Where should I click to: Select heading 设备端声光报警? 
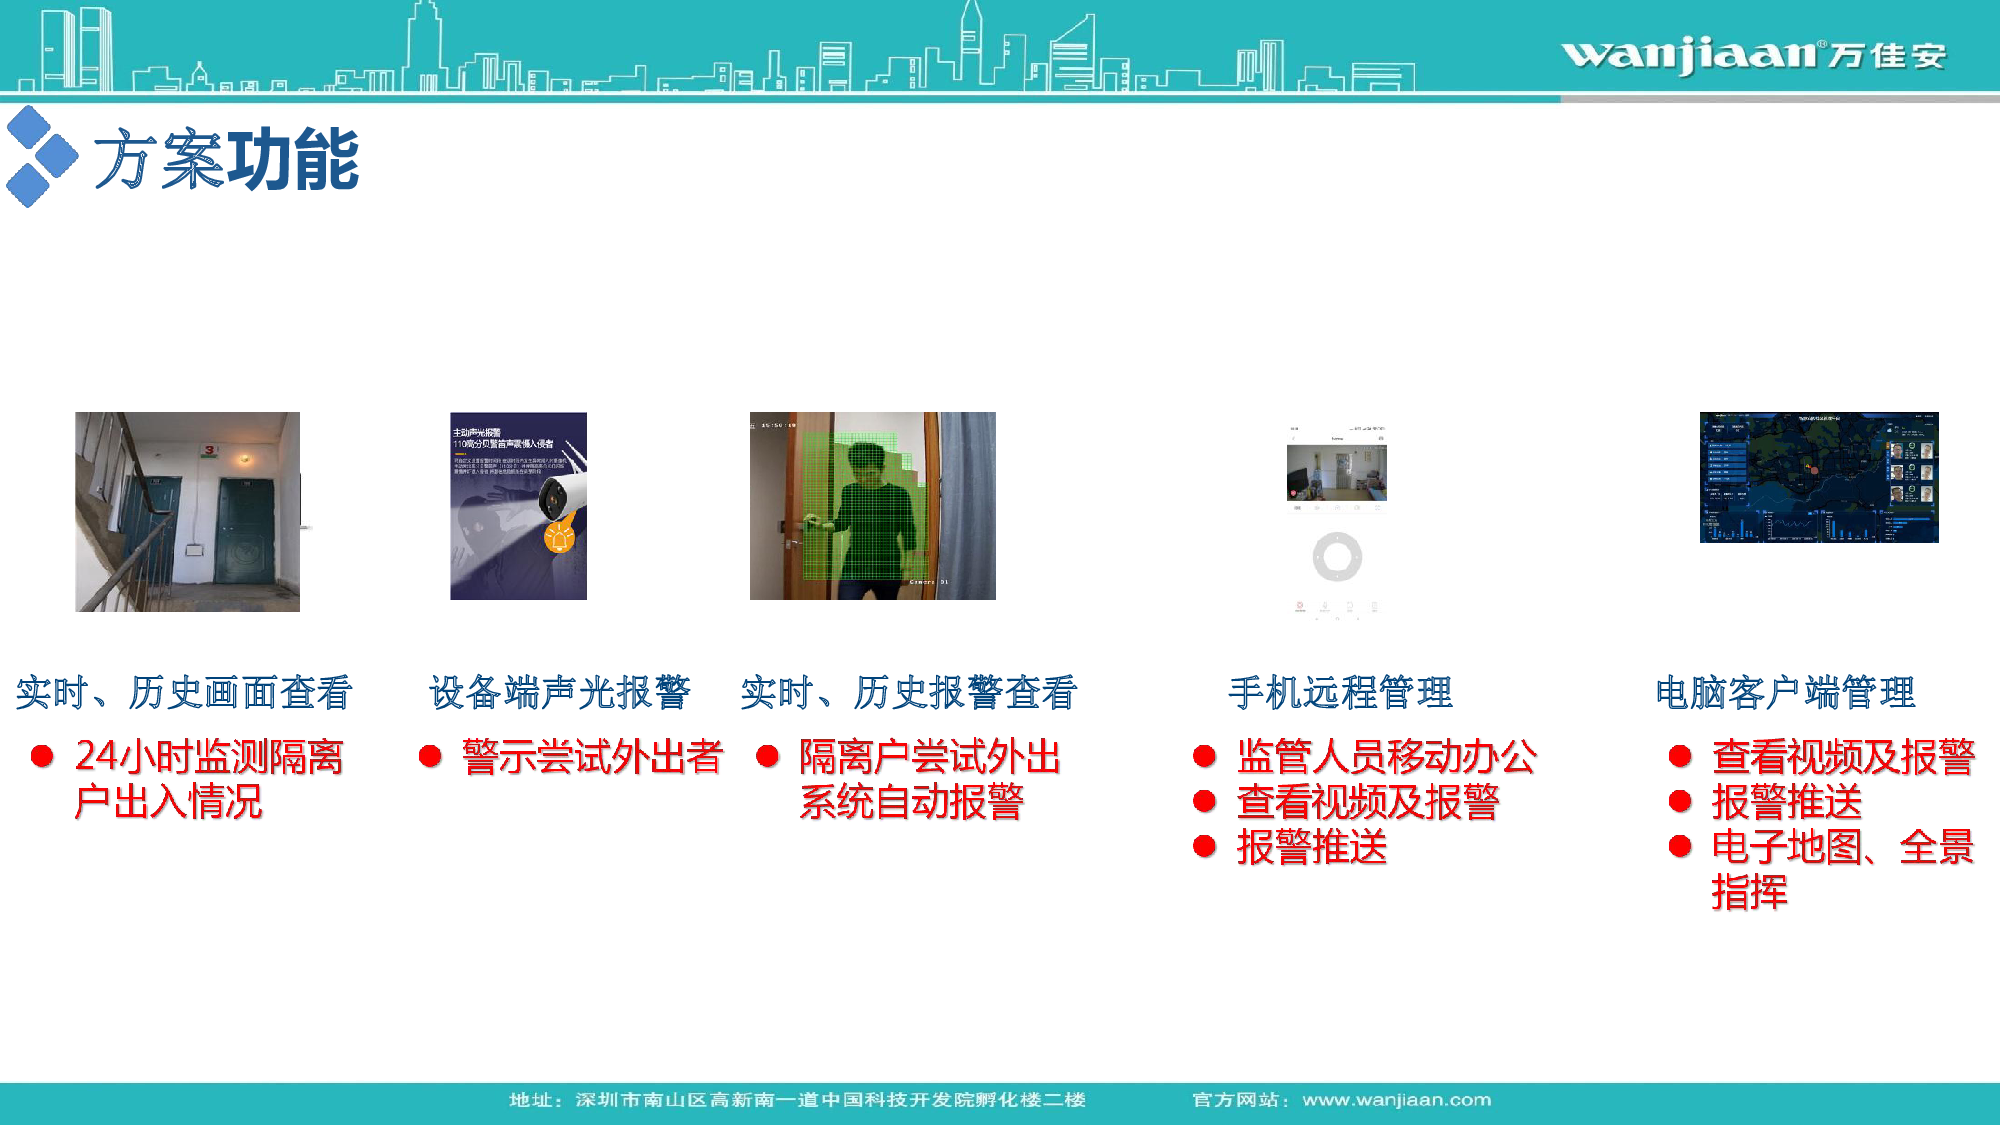pyautogui.click(x=560, y=692)
